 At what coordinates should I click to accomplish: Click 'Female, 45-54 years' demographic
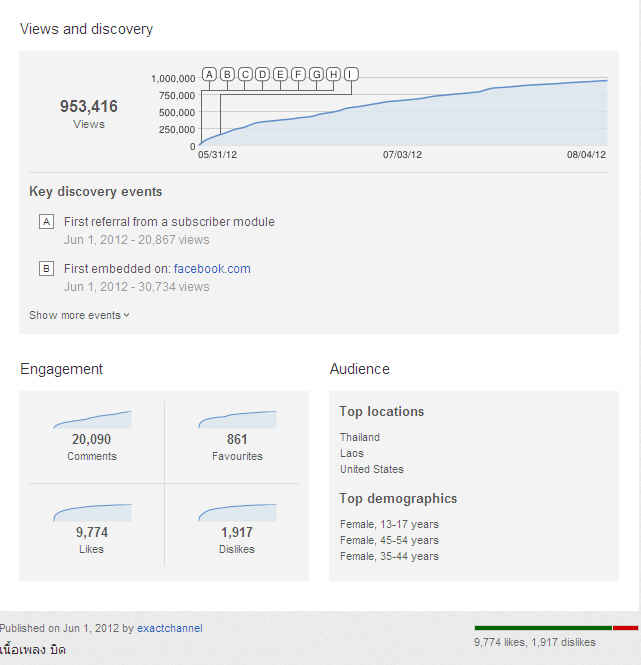[389, 540]
